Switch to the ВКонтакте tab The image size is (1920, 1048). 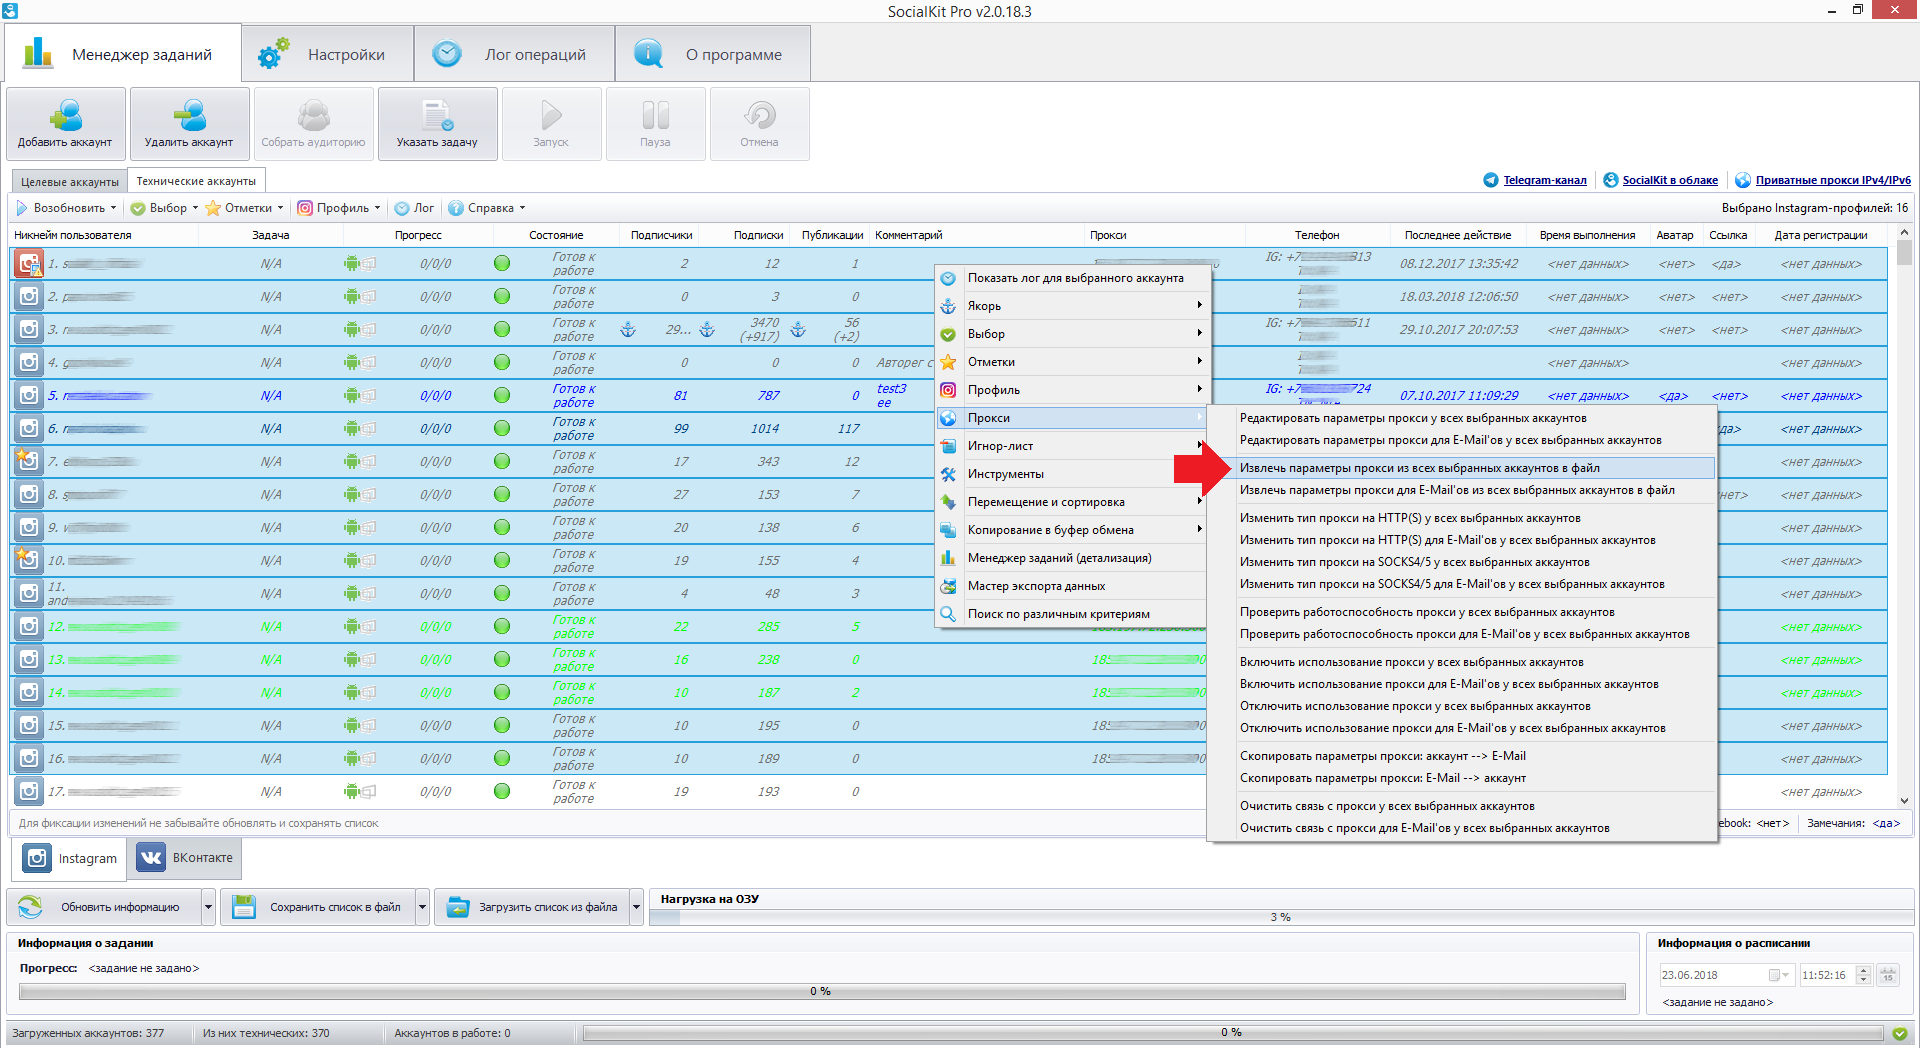point(185,858)
